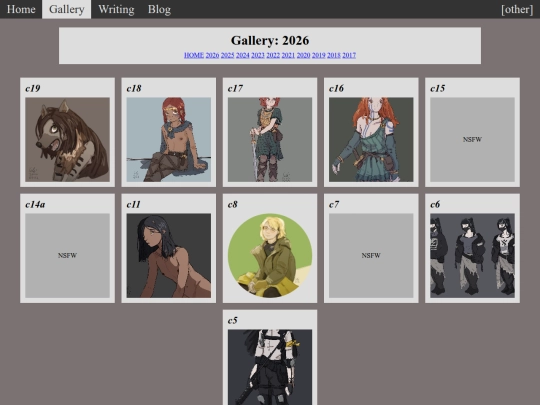The image size is (540, 405).
Task: Click the c16 card title
Action: (336, 89)
